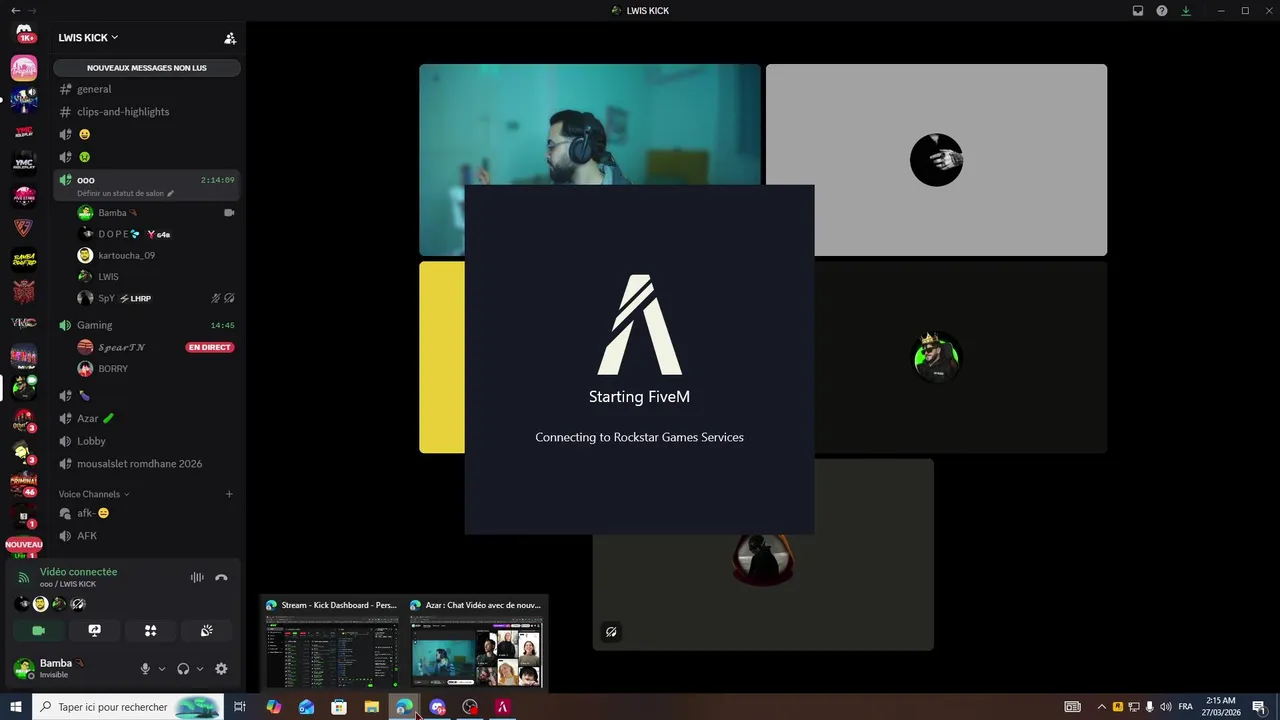This screenshot has height=720, width=1280.
Task: Open Discord user settings gear
Action: pos(221,669)
